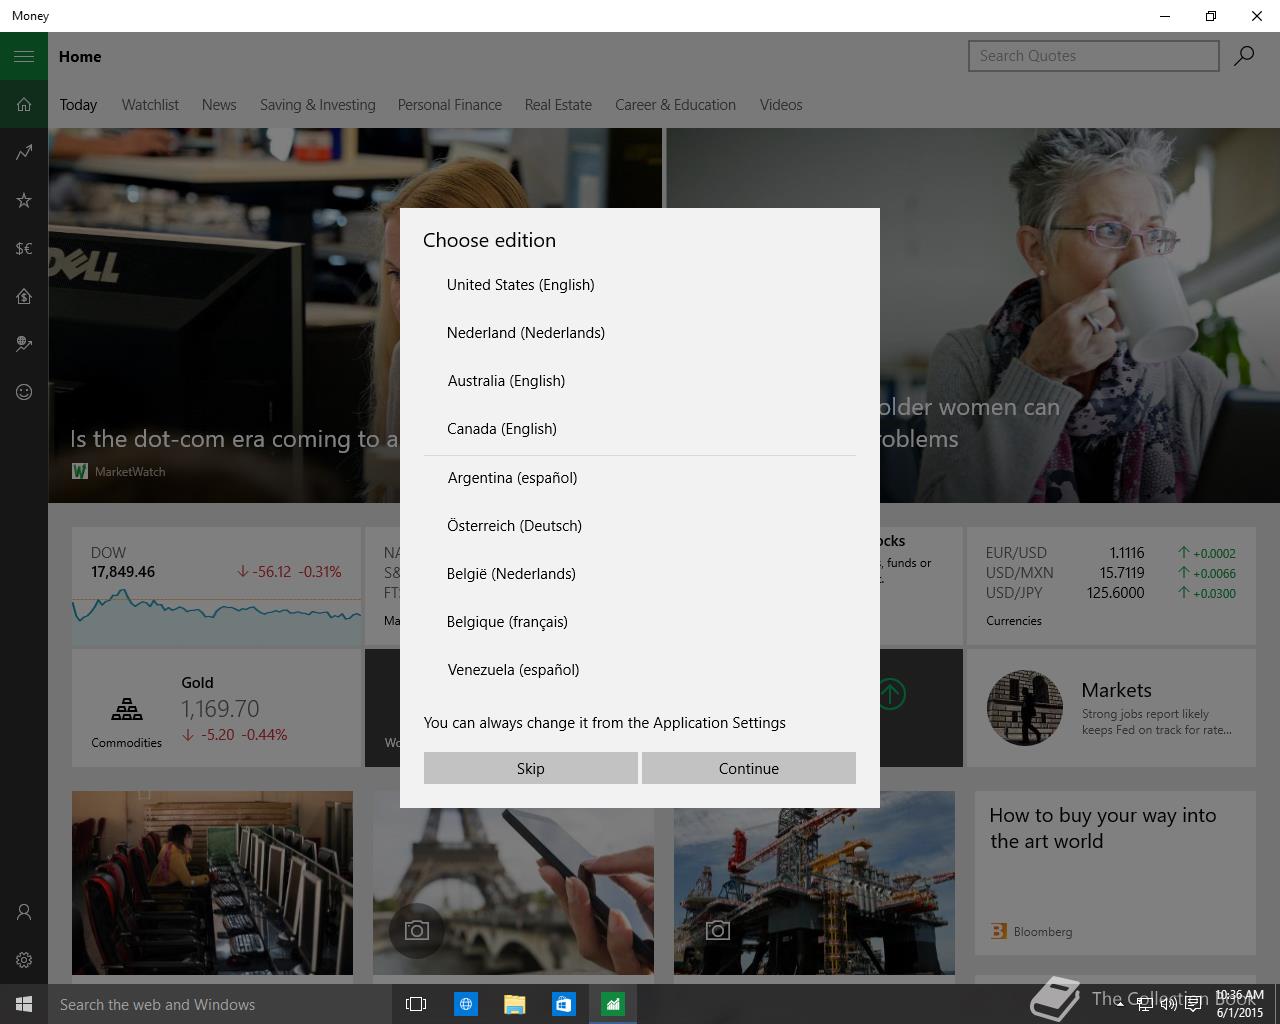Switch to the Watchlist tab
This screenshot has width=1280, height=1024.
pos(150,105)
